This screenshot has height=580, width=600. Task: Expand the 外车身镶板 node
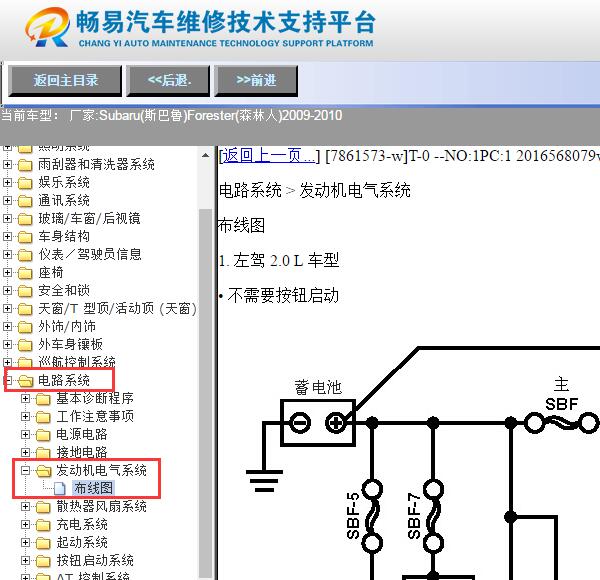(x=7, y=344)
